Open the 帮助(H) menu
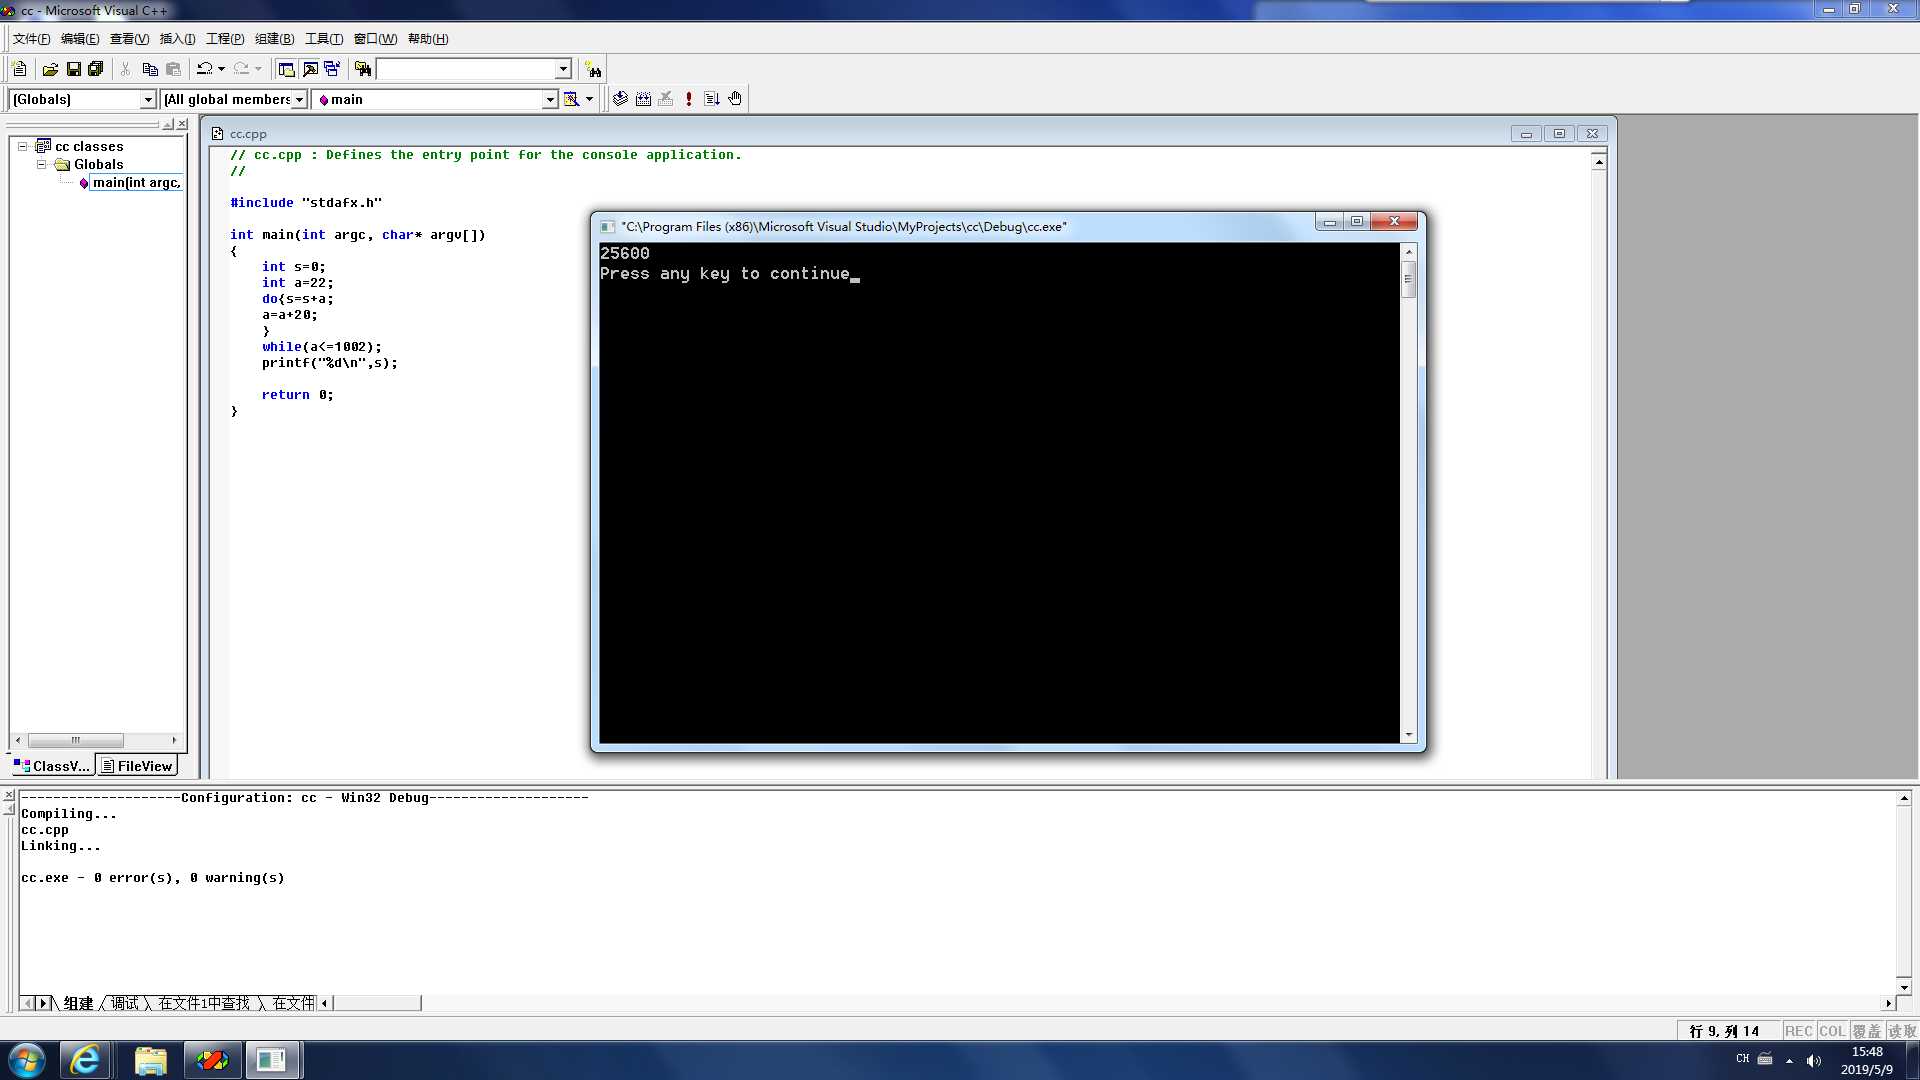This screenshot has height=1080, width=1920. 428,39
